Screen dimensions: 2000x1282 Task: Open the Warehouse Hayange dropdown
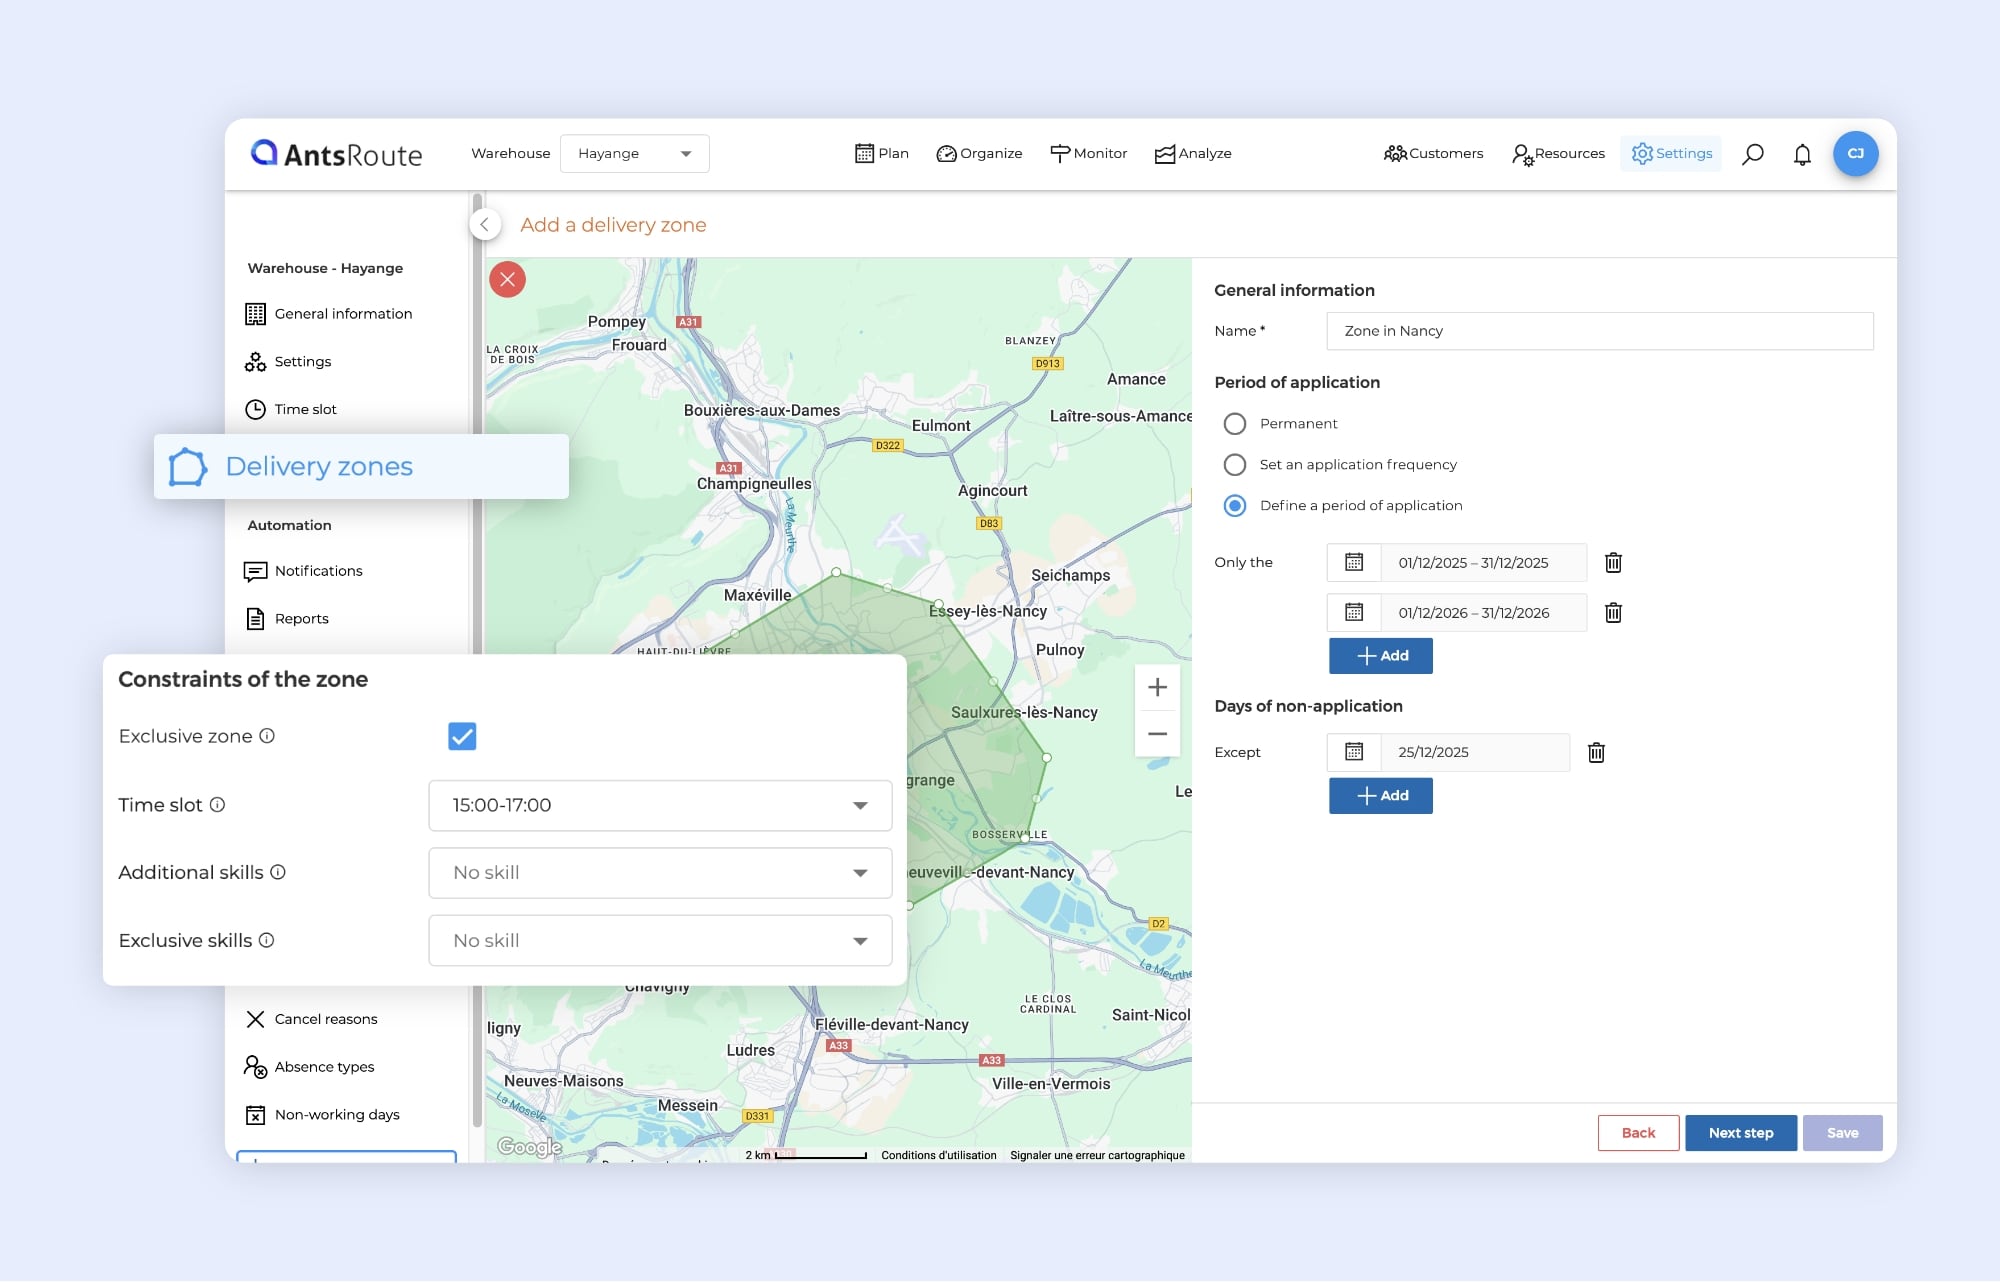tap(635, 154)
